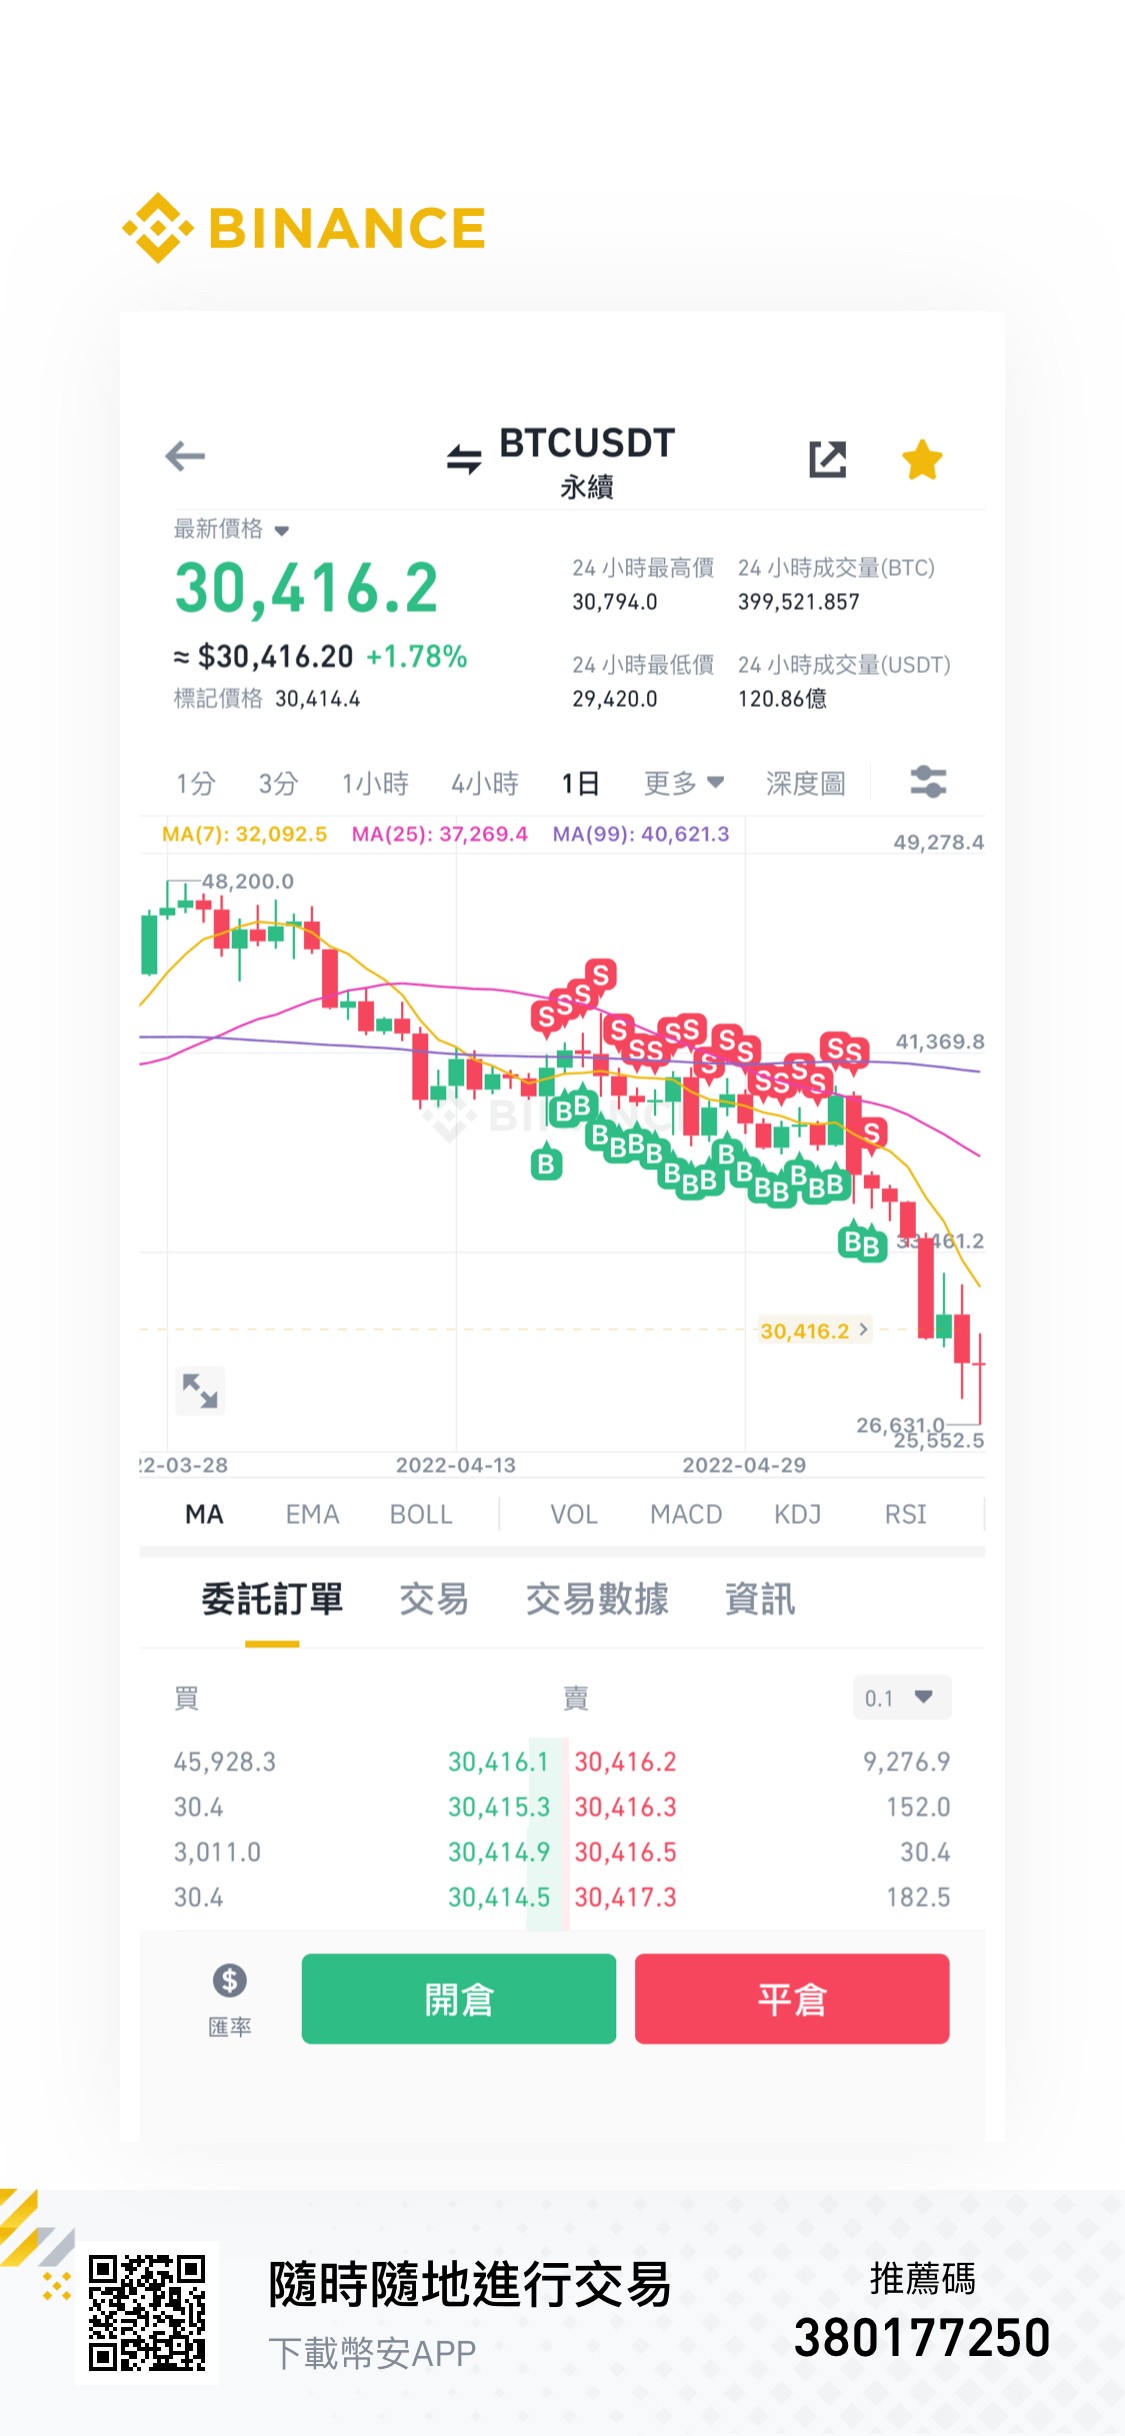This screenshot has height=2436, width=1125.
Task: Tap the 30,416.2 price marker on chart
Action: (814, 1330)
